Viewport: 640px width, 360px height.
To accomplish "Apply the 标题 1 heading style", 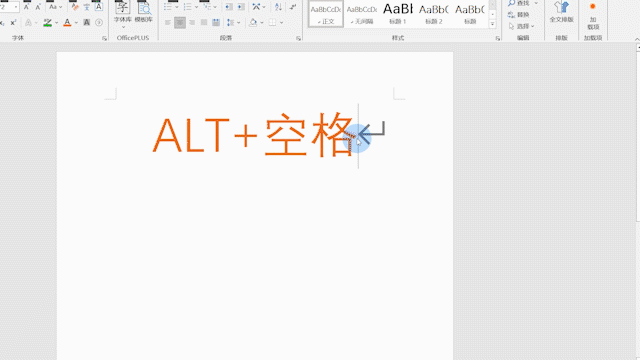I will (x=398, y=14).
